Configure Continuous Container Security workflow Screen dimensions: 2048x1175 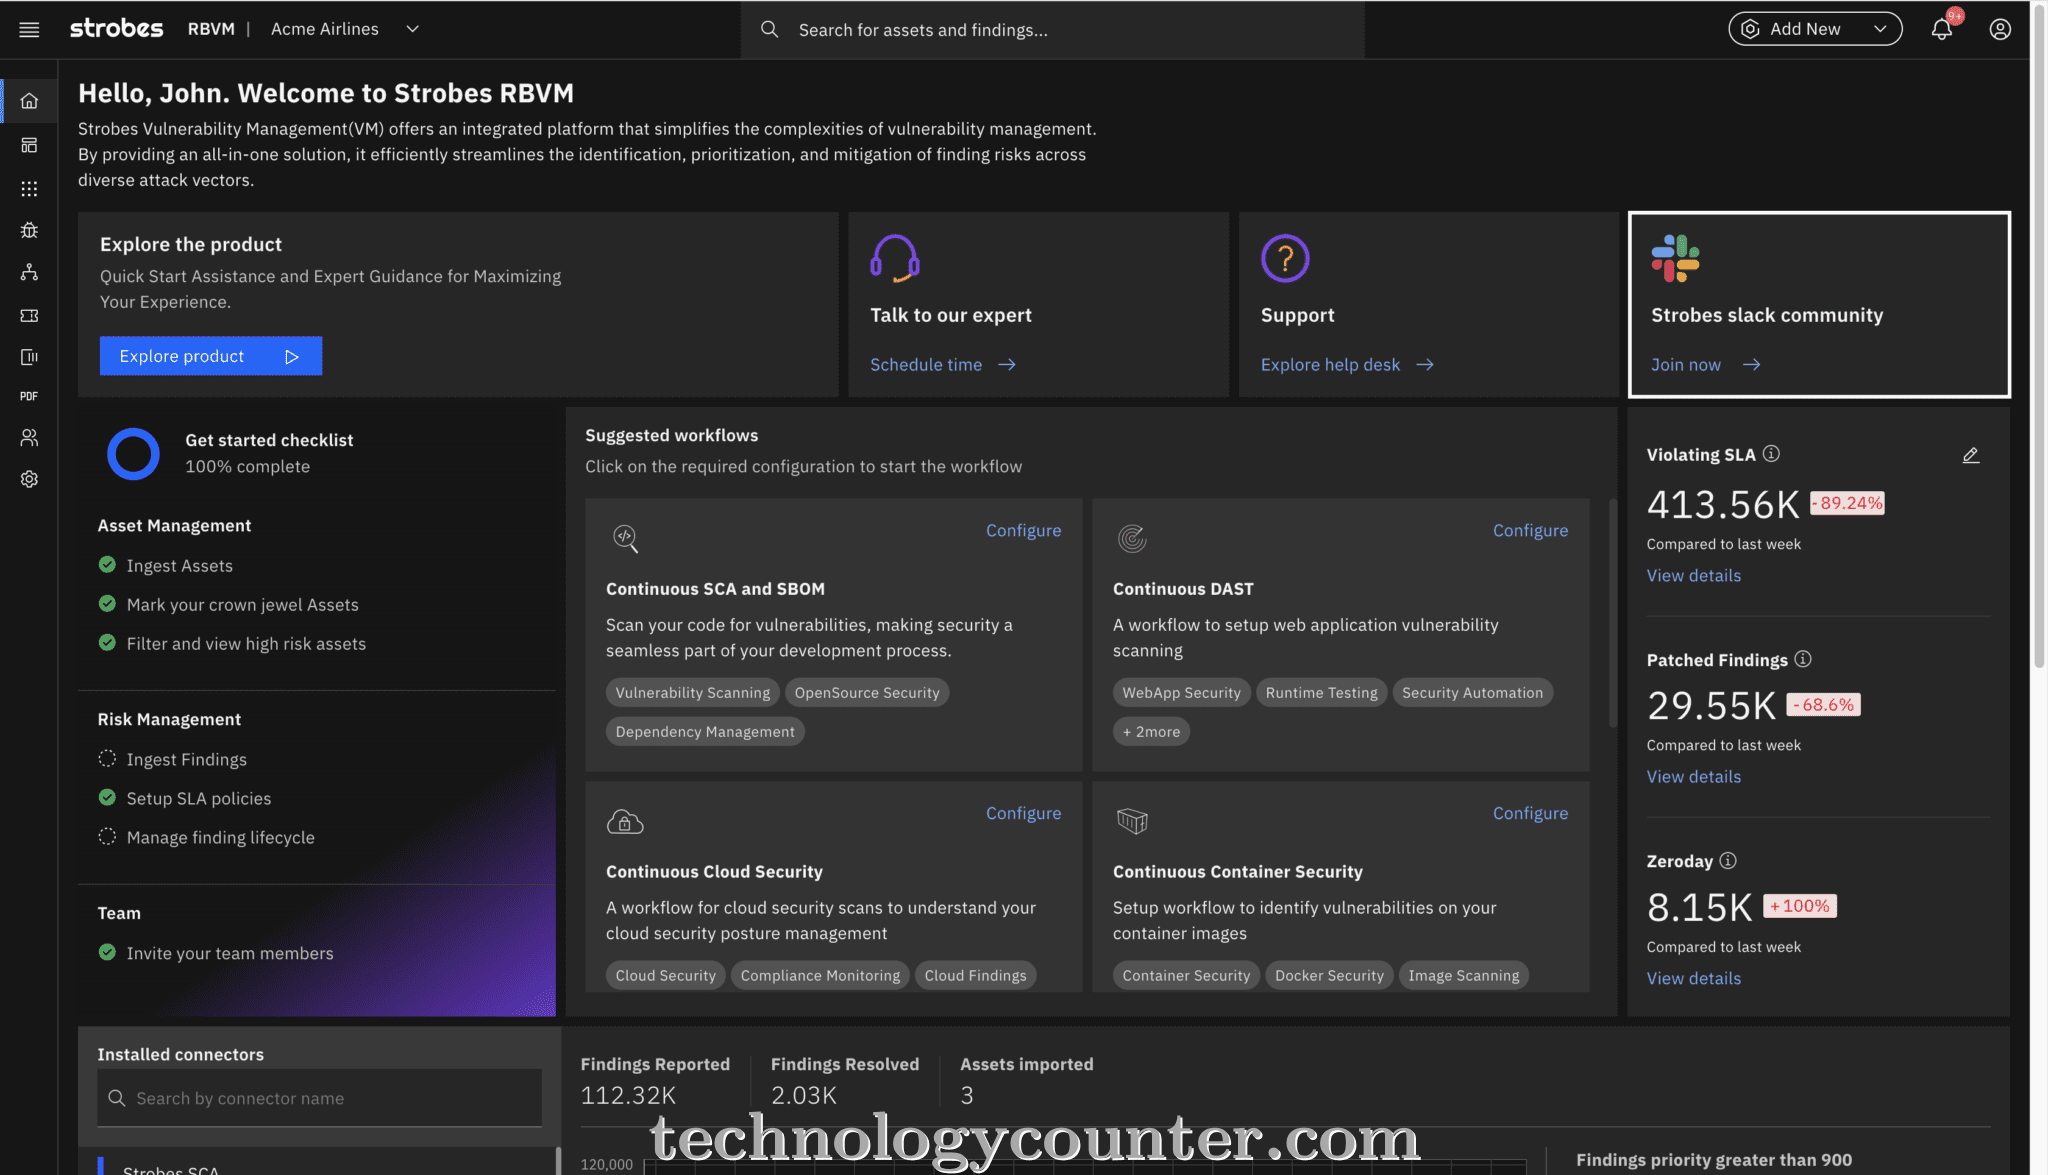(x=1530, y=813)
